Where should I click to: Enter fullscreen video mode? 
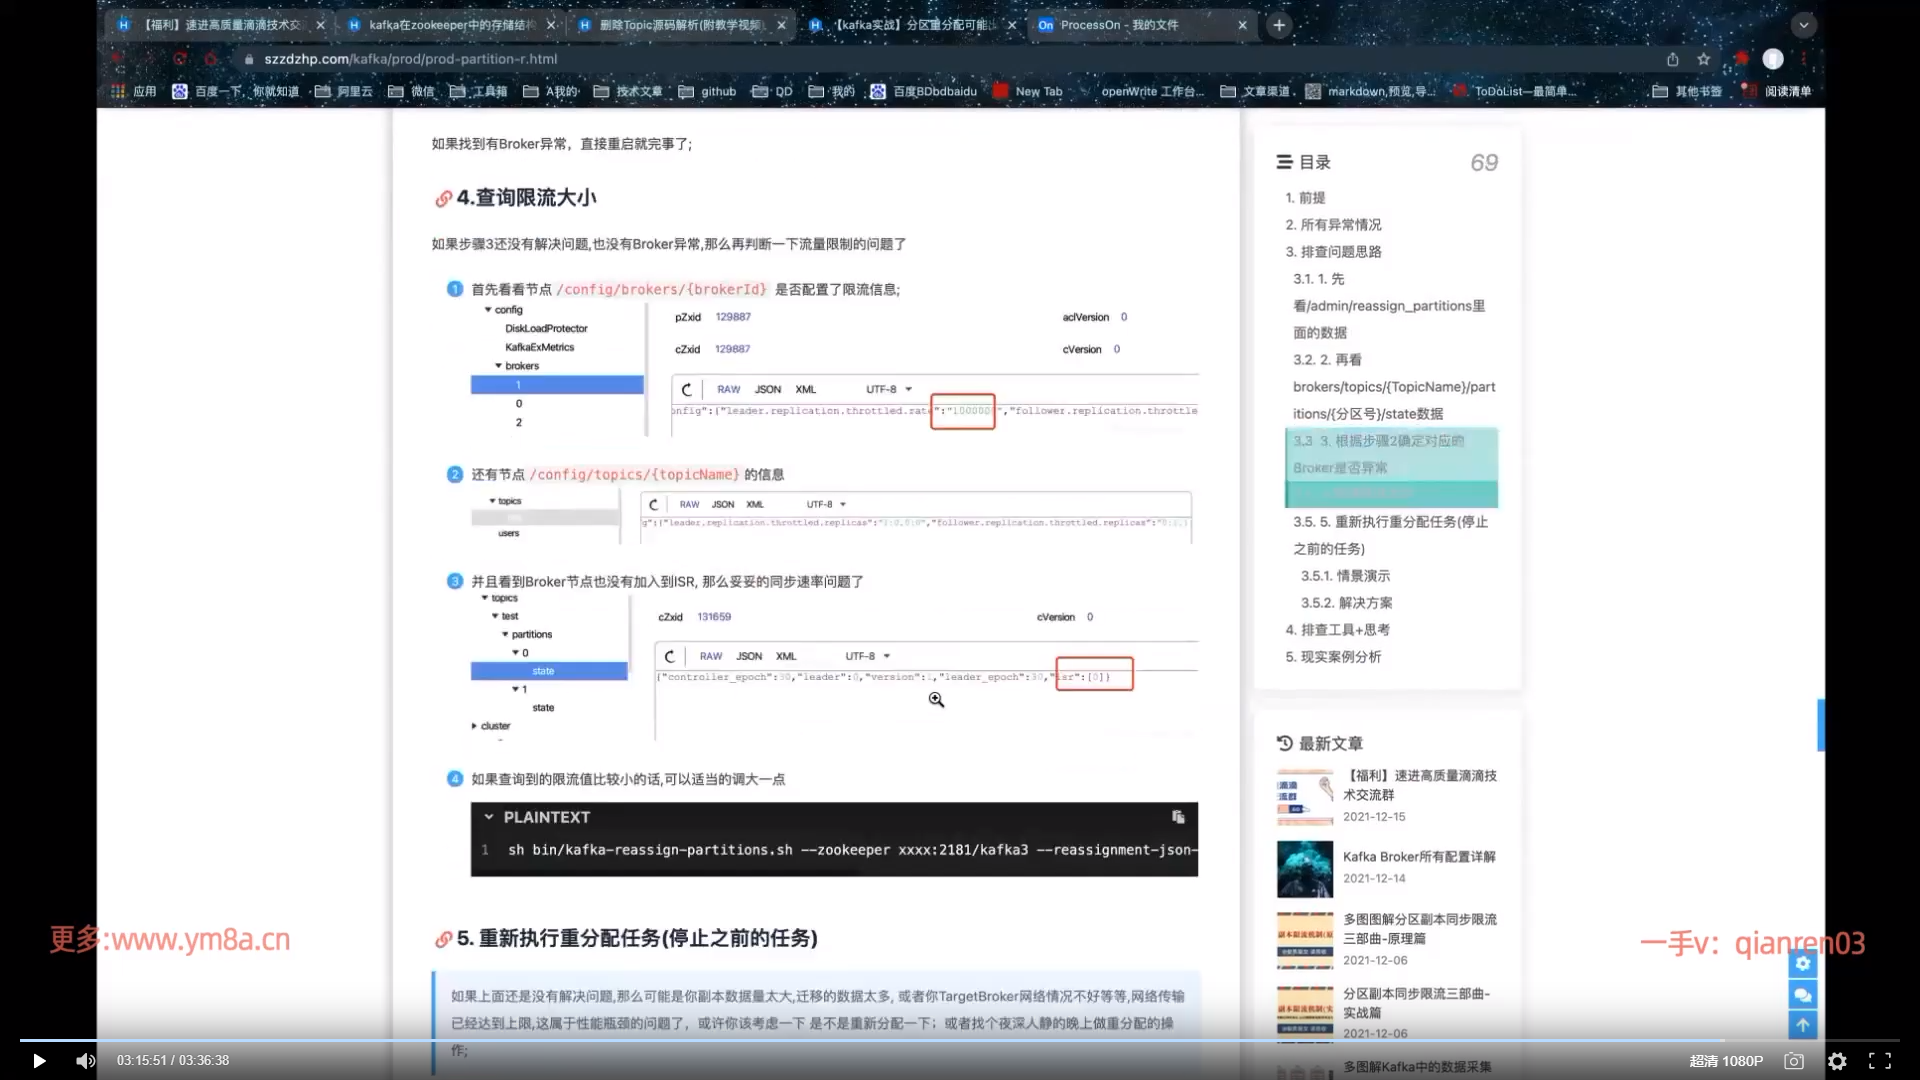click(1880, 1061)
